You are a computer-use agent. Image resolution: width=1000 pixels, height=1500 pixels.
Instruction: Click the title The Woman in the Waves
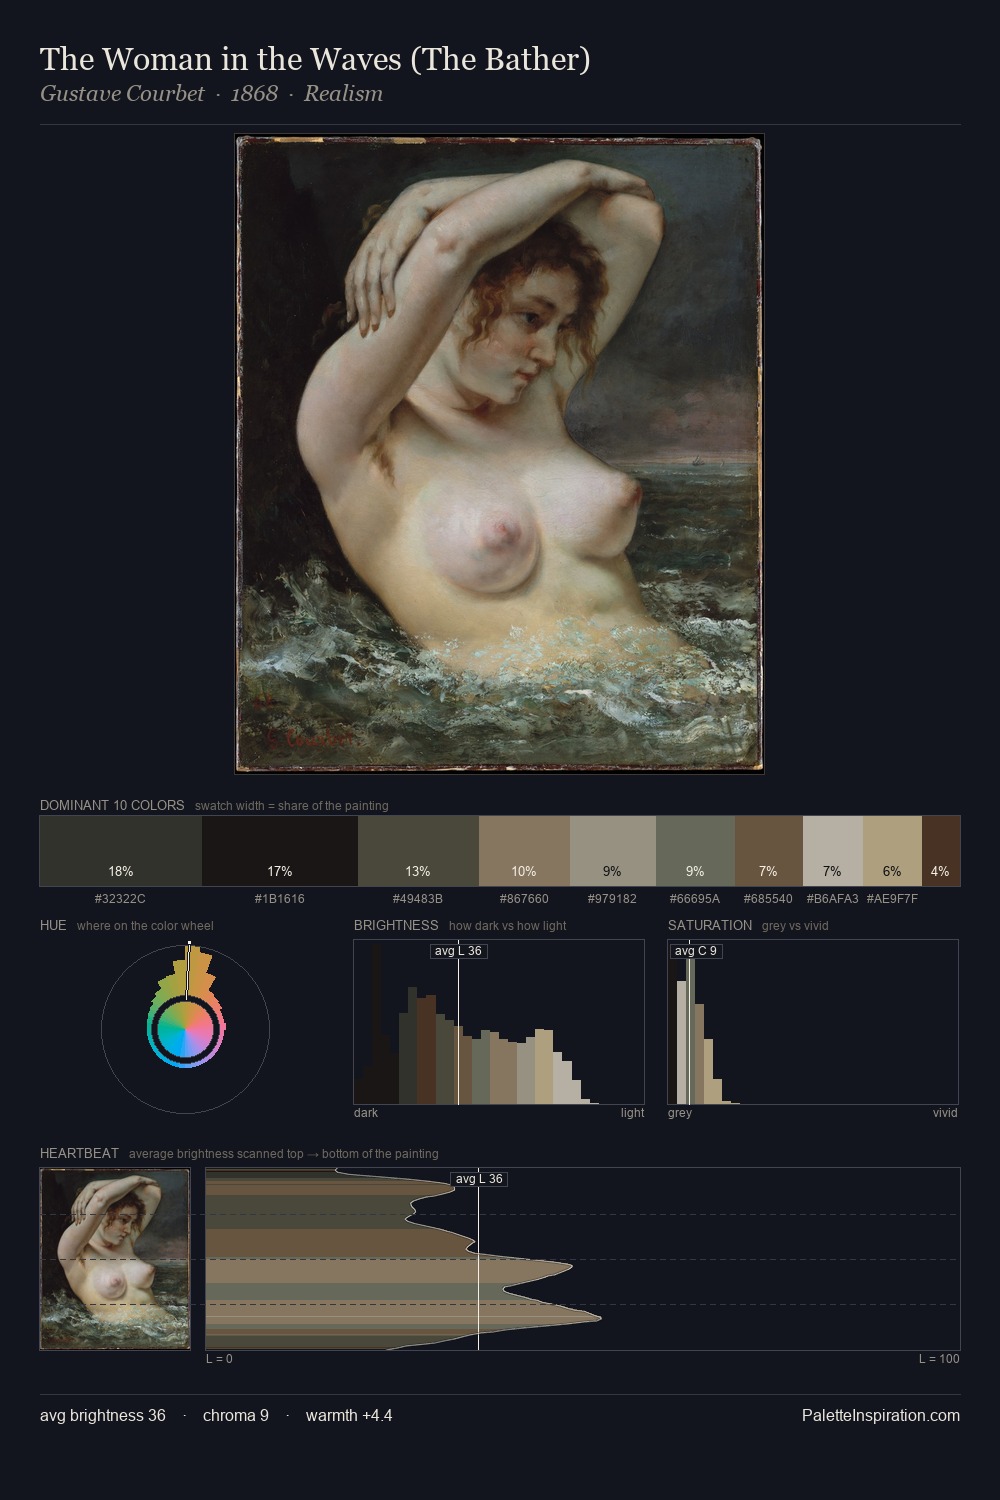315,60
